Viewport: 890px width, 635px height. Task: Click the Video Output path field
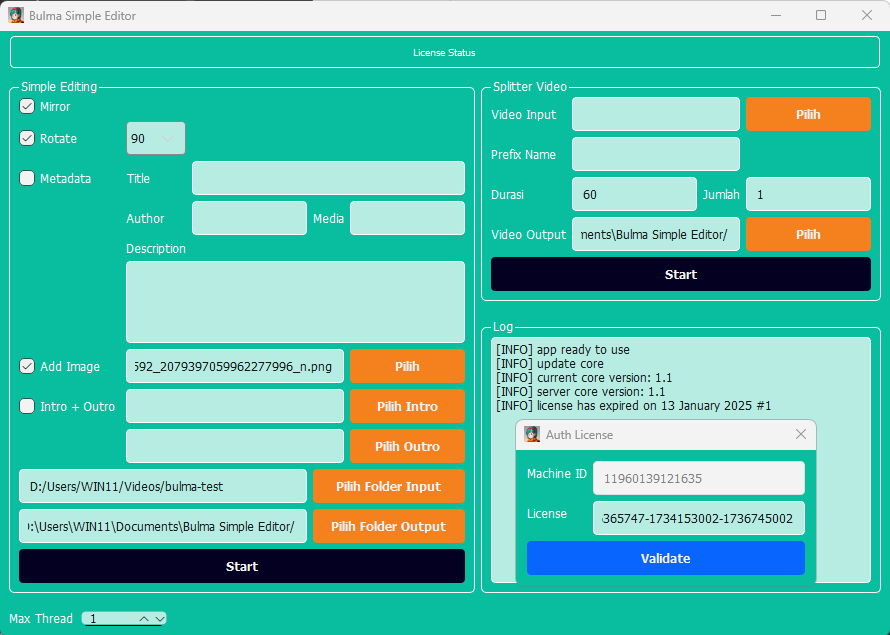pos(656,234)
